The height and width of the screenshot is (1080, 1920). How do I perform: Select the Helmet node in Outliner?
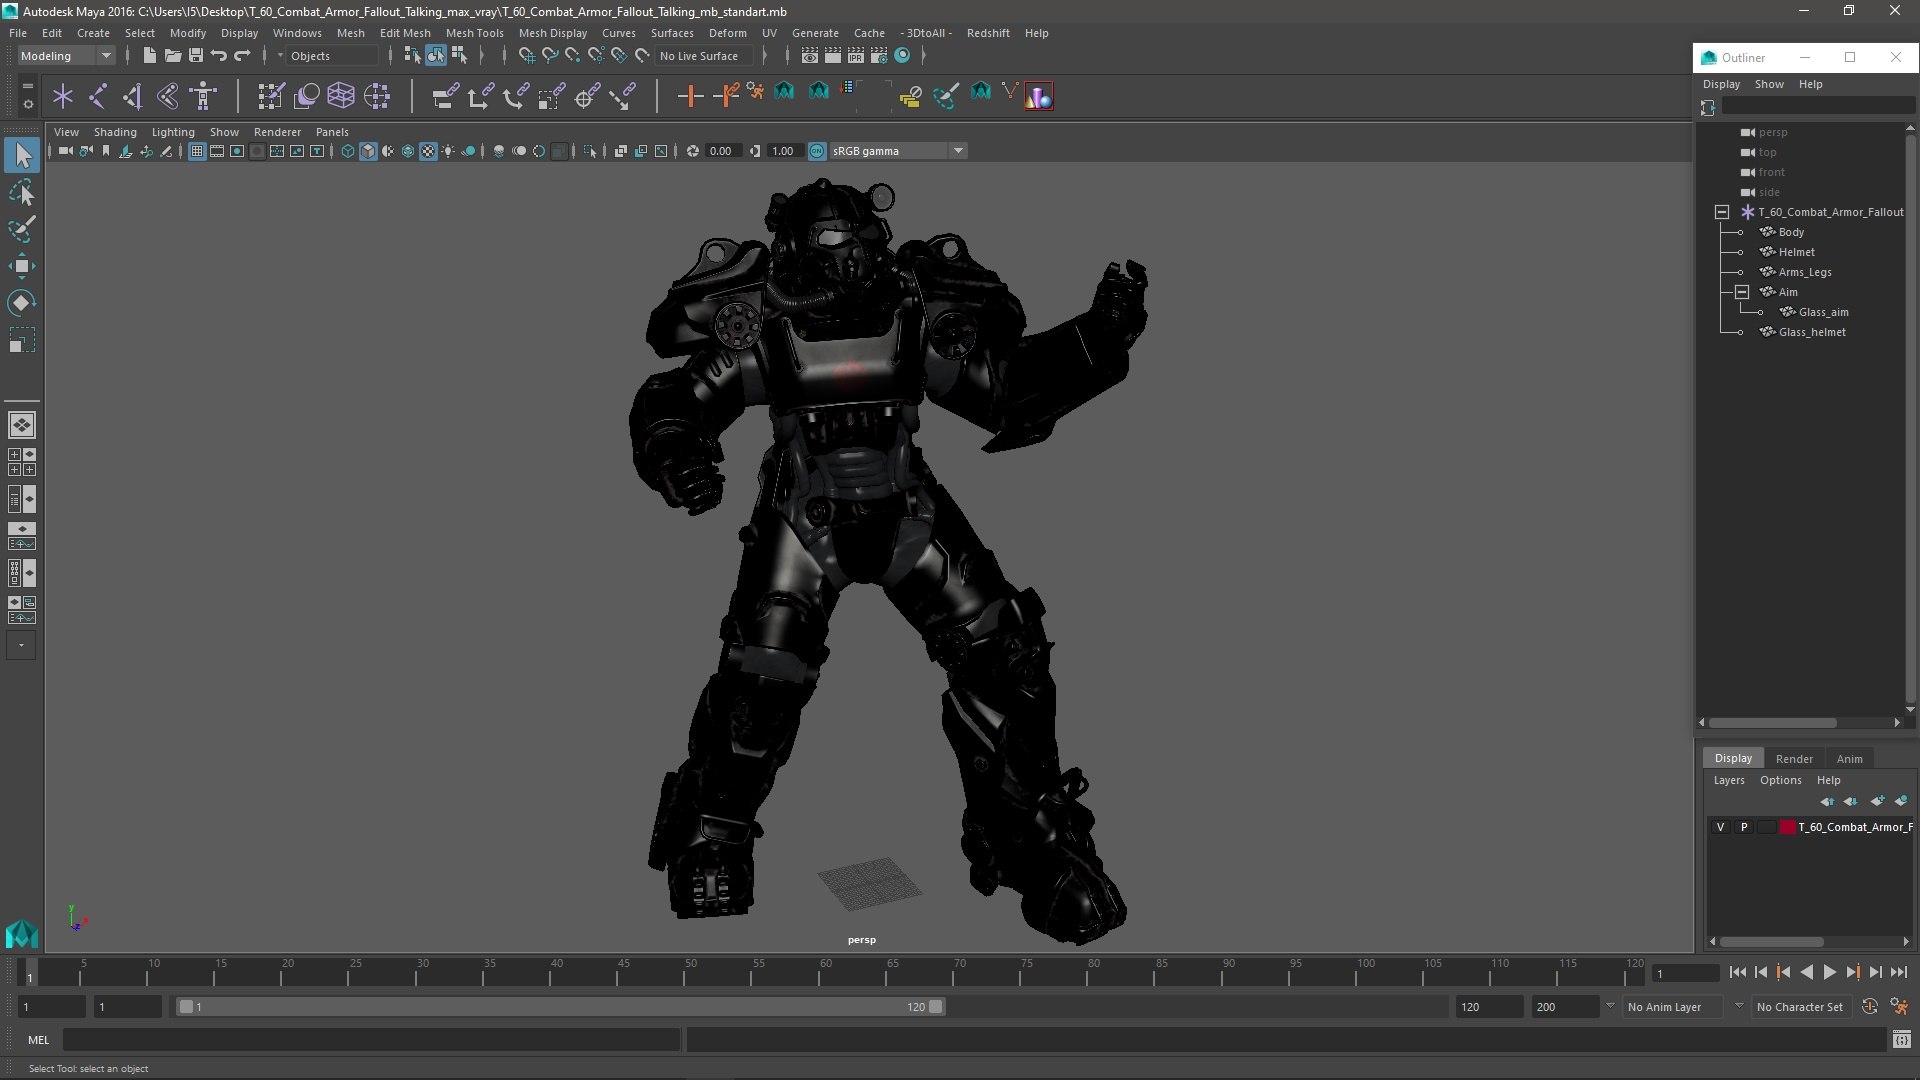(x=1796, y=252)
